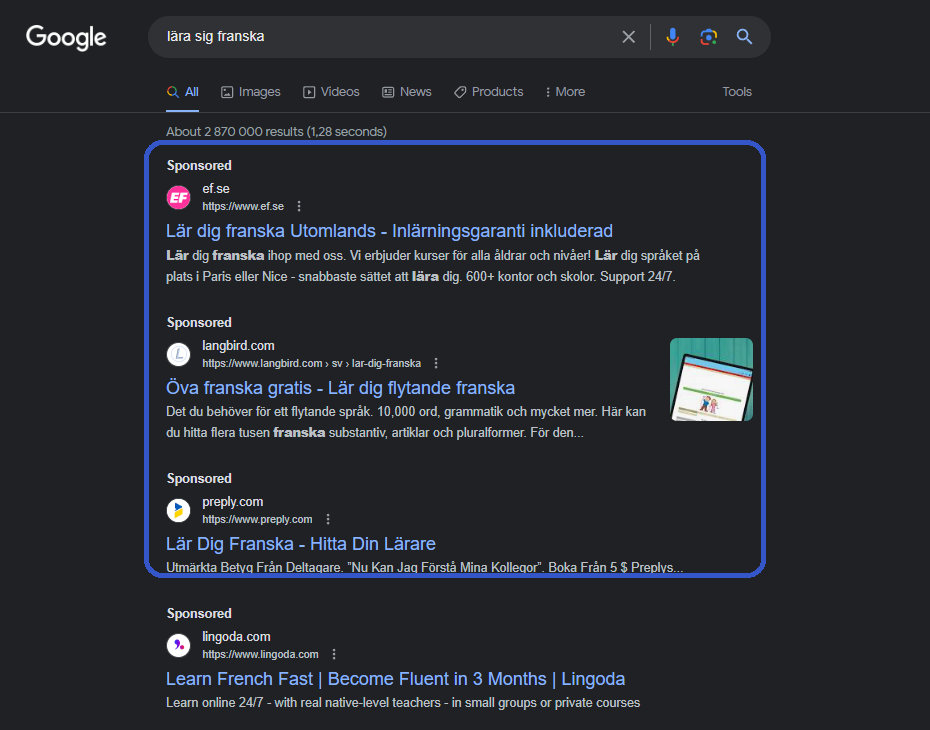Start voice search with microphone icon
Image resolution: width=930 pixels, height=730 pixels.
(672, 37)
